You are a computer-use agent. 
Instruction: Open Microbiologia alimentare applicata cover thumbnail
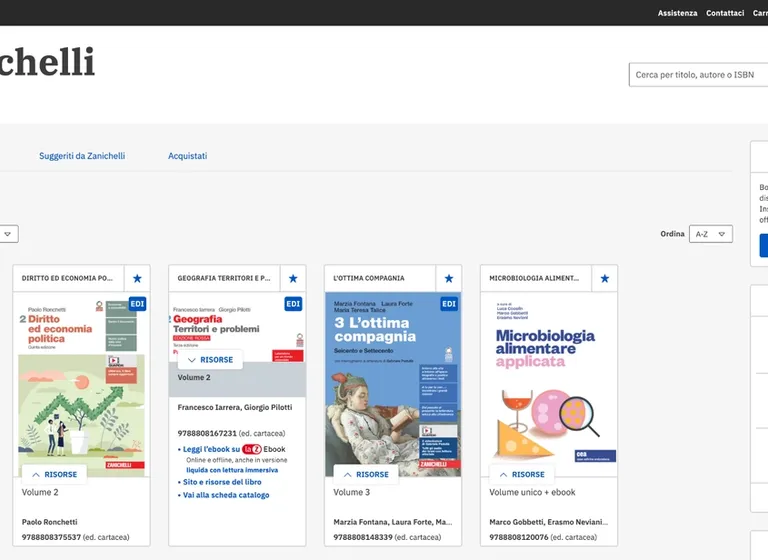(x=549, y=385)
